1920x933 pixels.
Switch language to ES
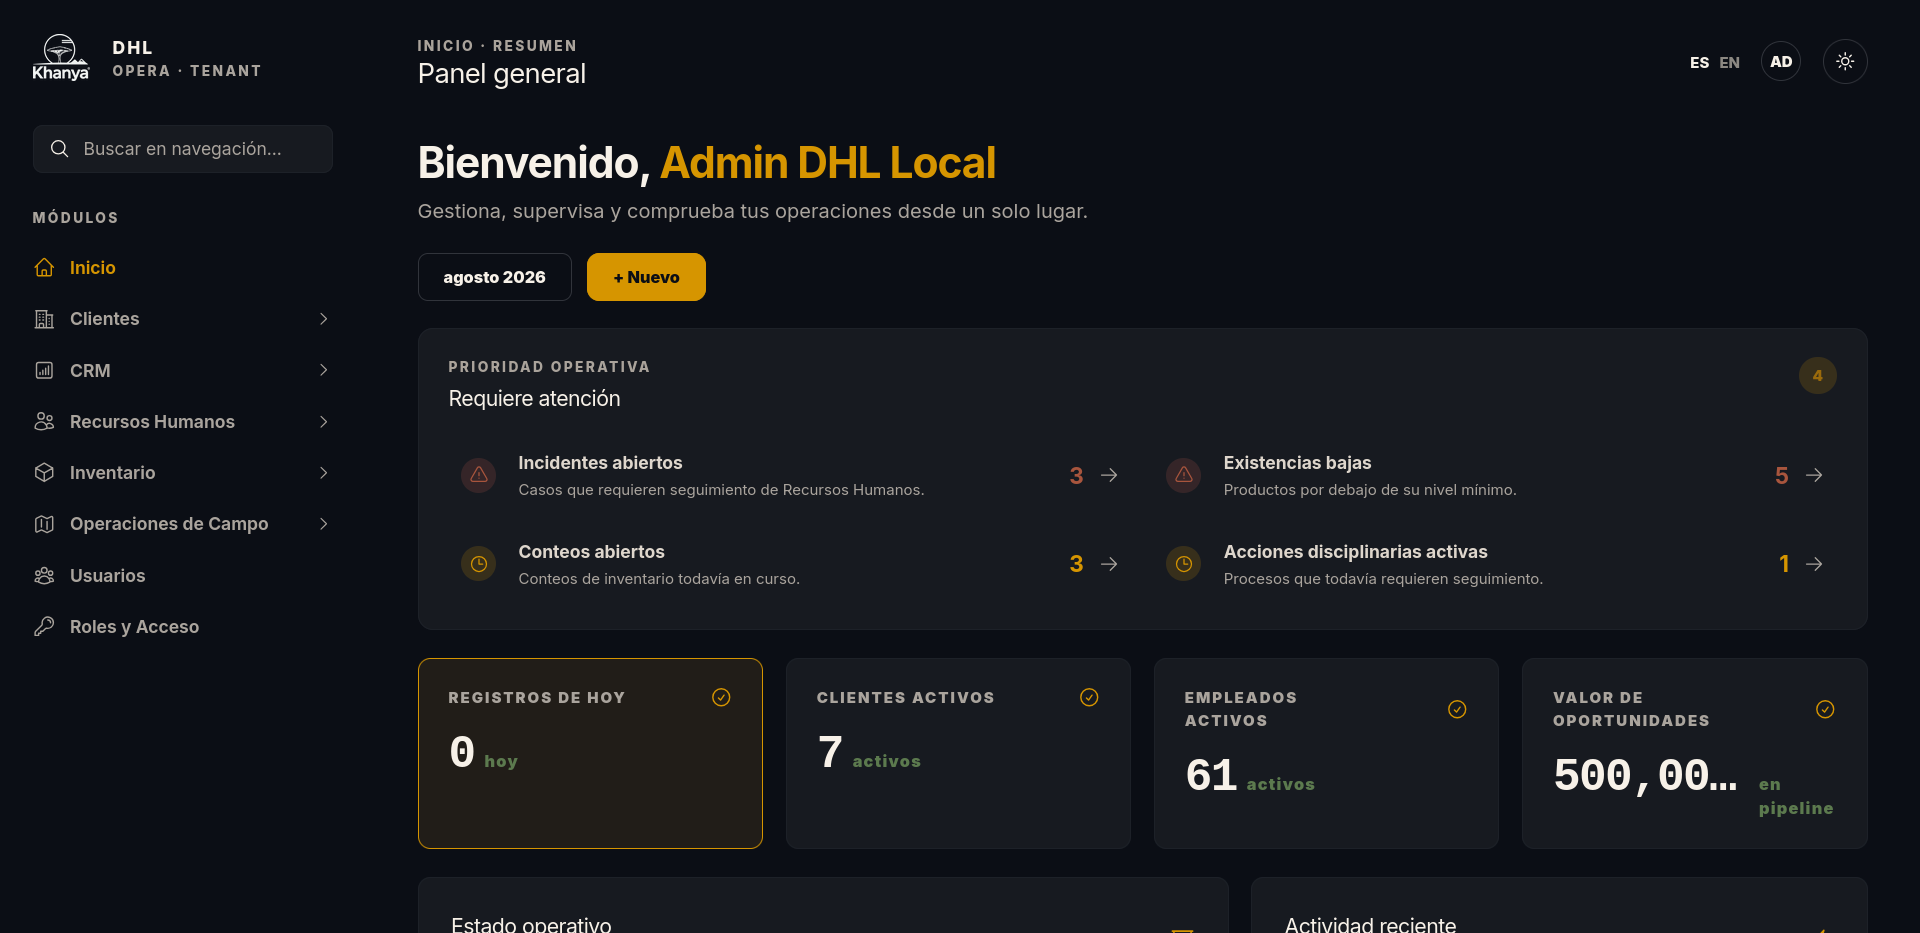click(x=1699, y=62)
